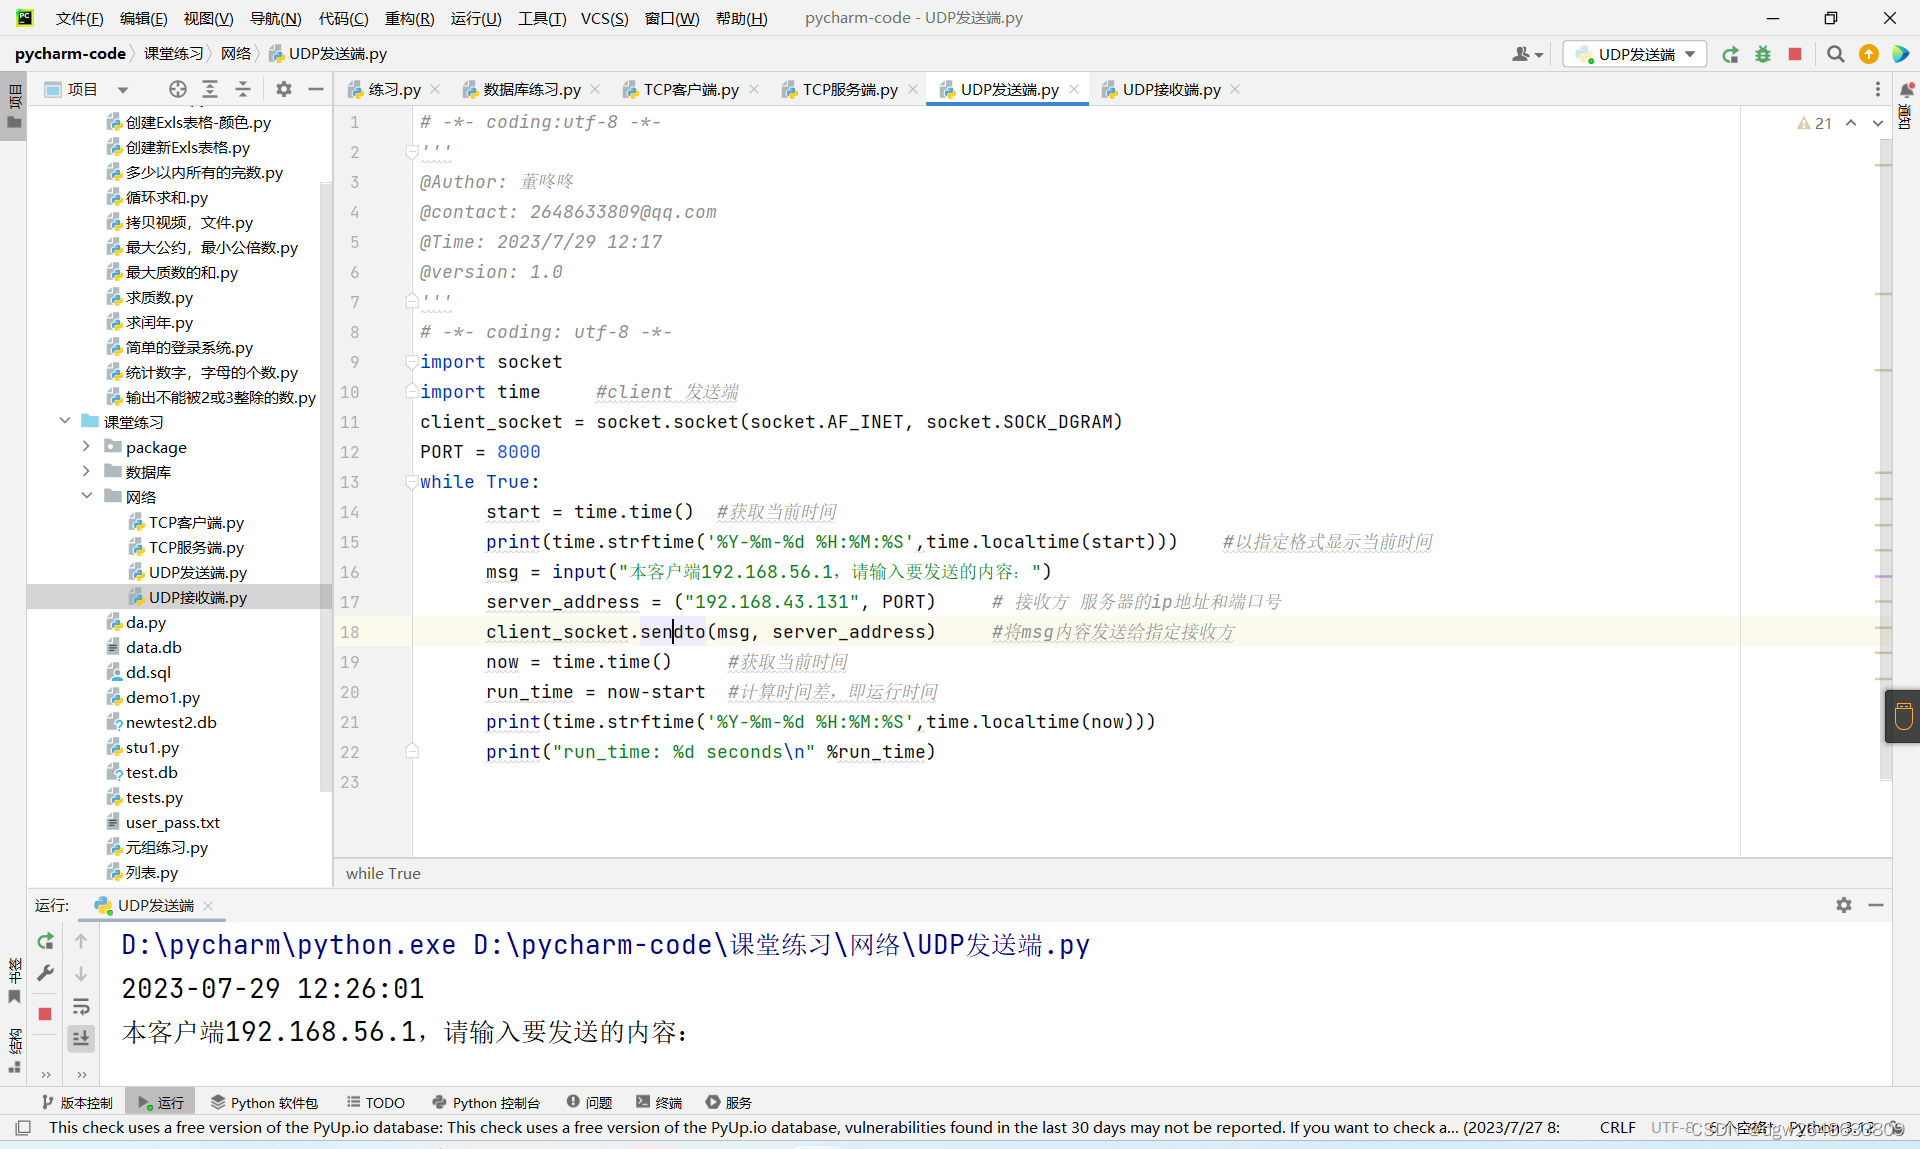Collapse all nodes in the Project panel

point(243,89)
